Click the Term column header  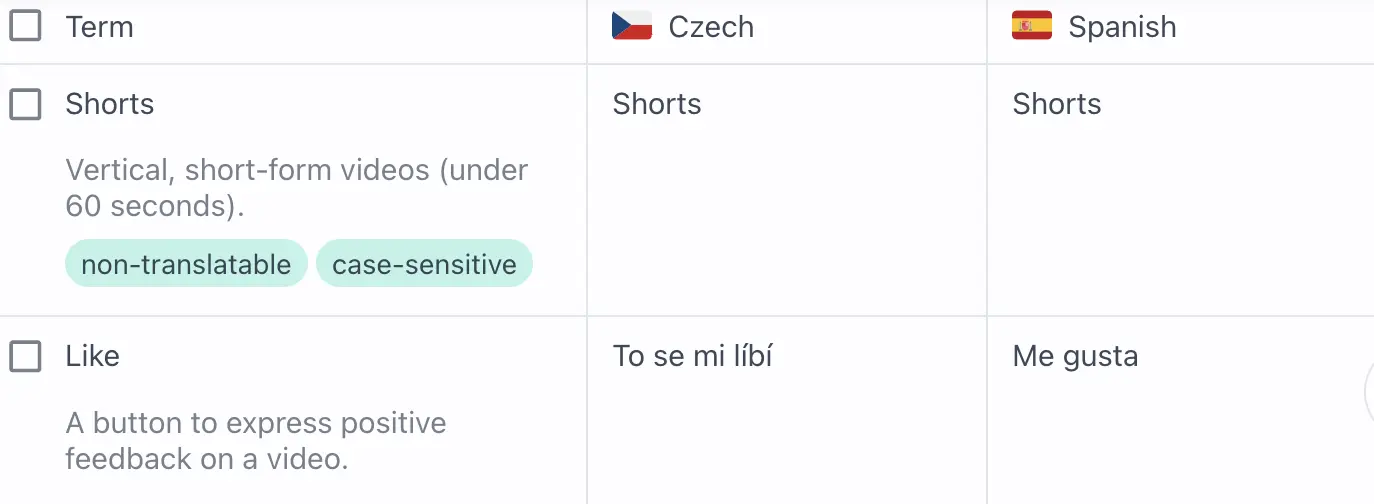point(99,27)
